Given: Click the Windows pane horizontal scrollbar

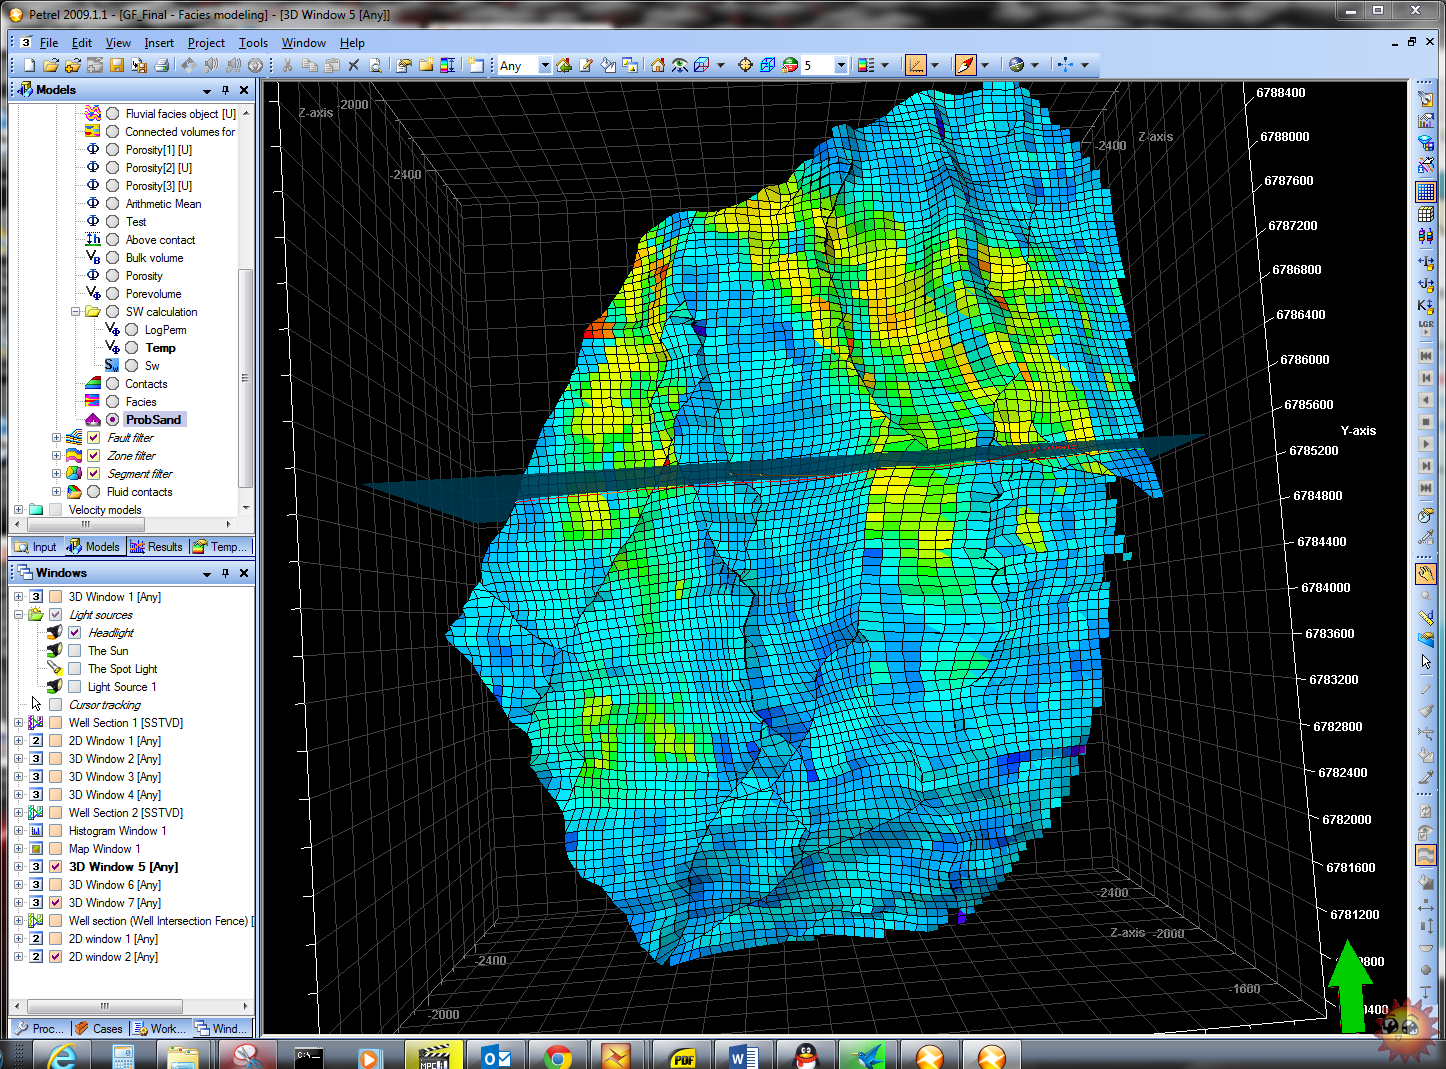Looking at the screenshot, I should click(104, 1006).
